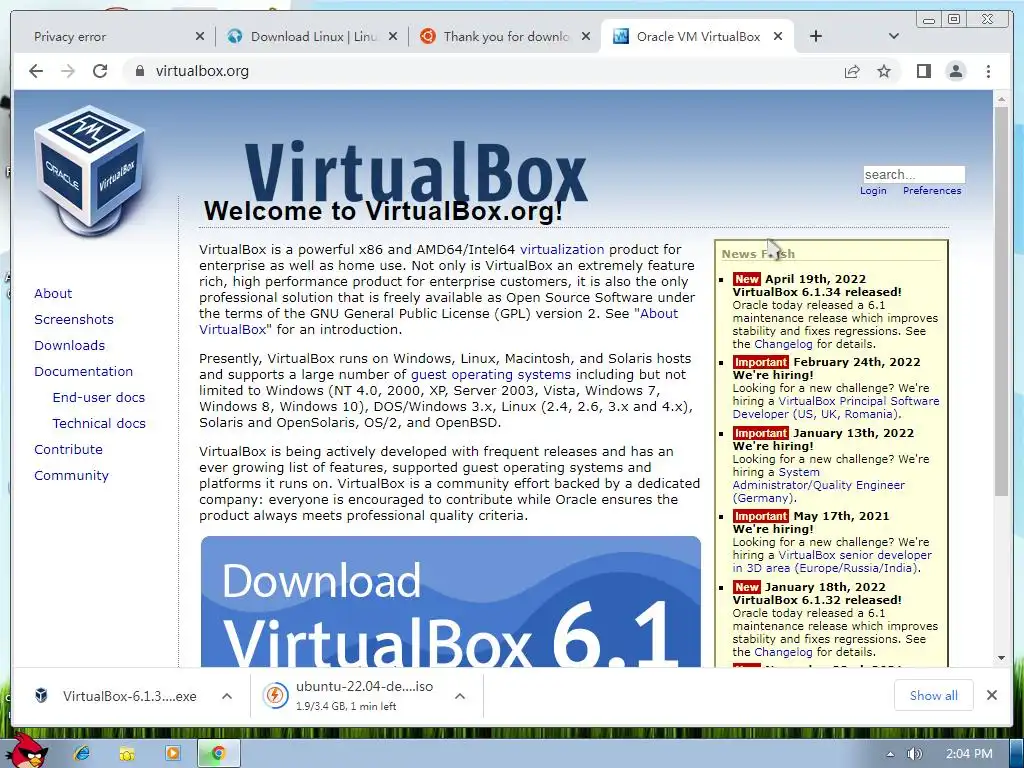Screen dimensions: 1024x768
Task: Click the VirtualBox exe download file icon
Action: click(x=42, y=696)
